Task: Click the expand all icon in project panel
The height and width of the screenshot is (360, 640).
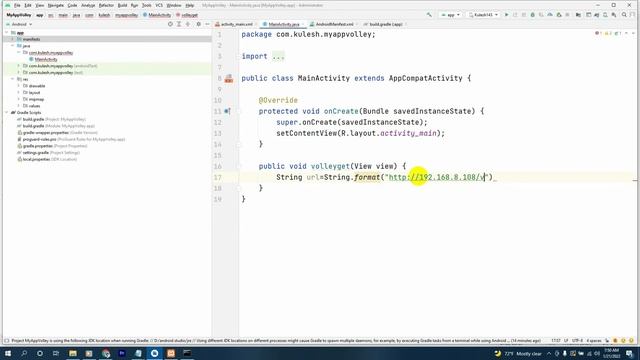Action: pyautogui.click(x=179, y=24)
